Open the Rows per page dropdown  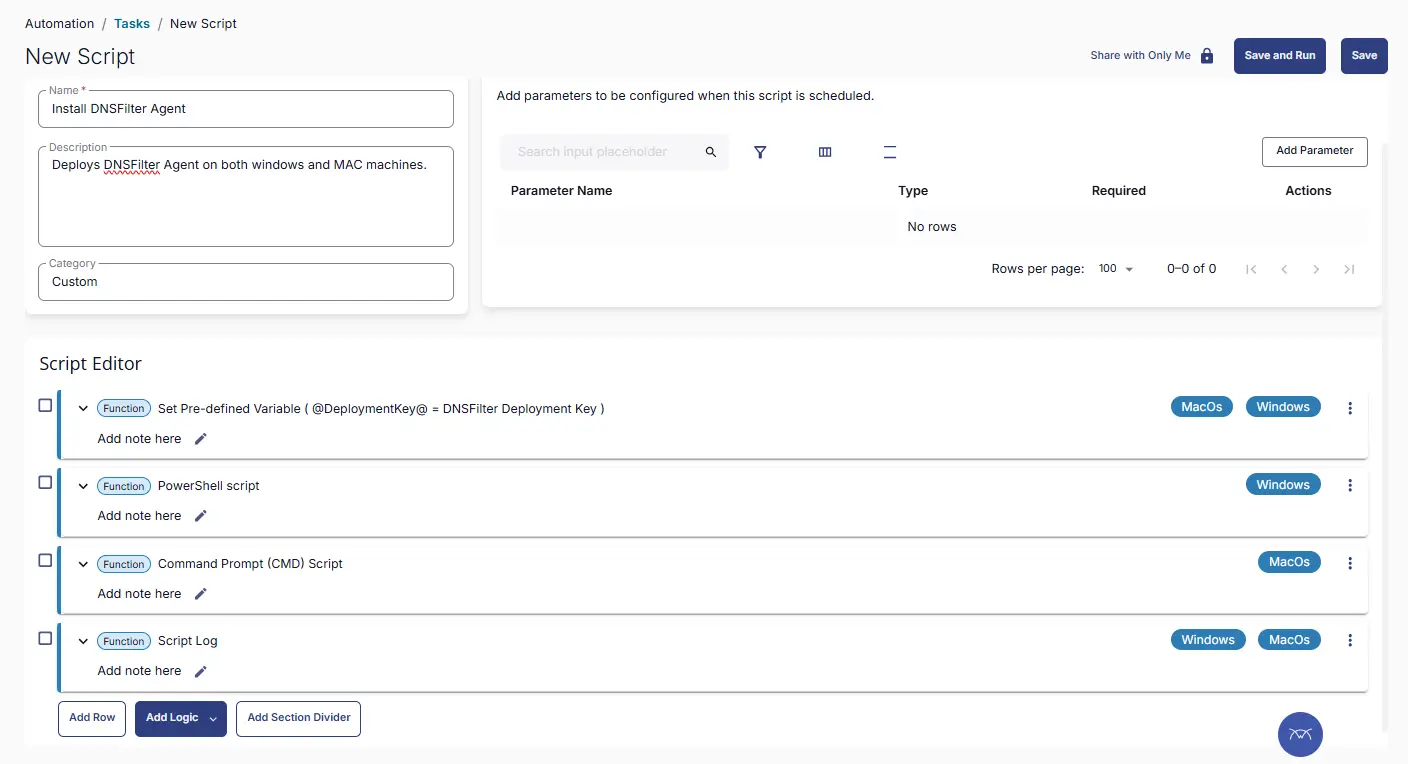pos(1115,269)
